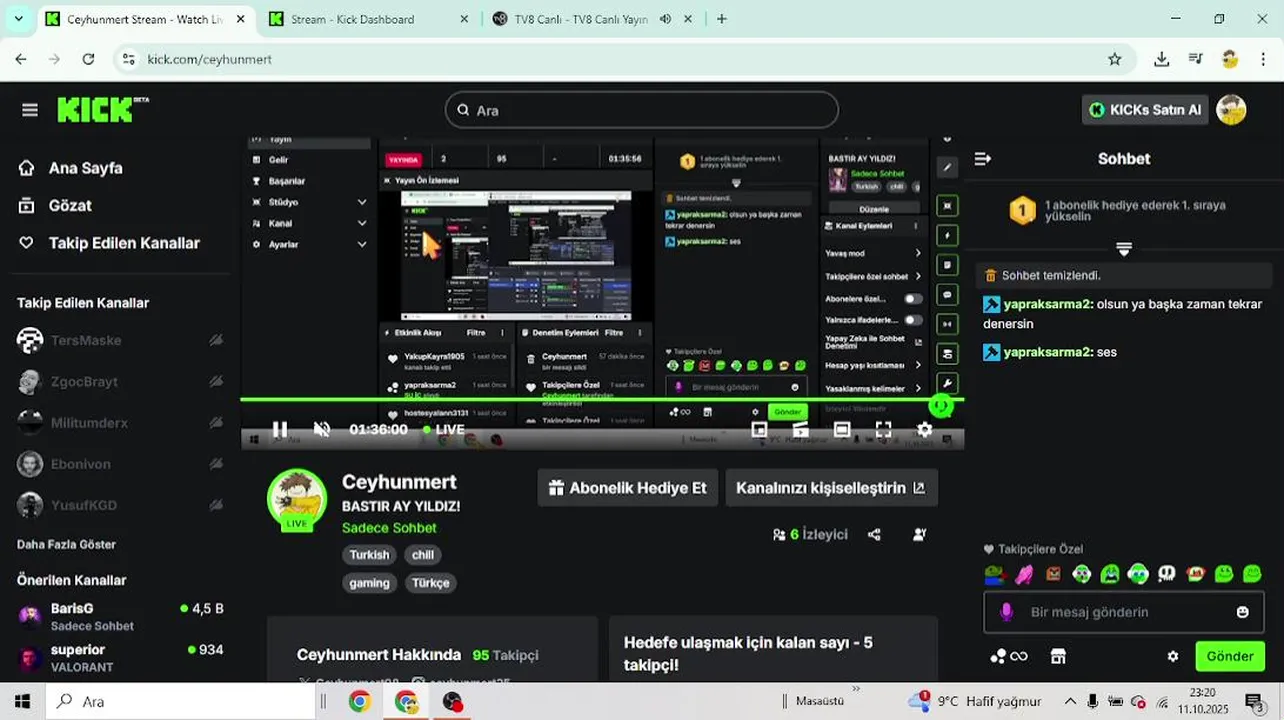
Task: Toggle notifications bell for TersMaske
Action: [216, 340]
